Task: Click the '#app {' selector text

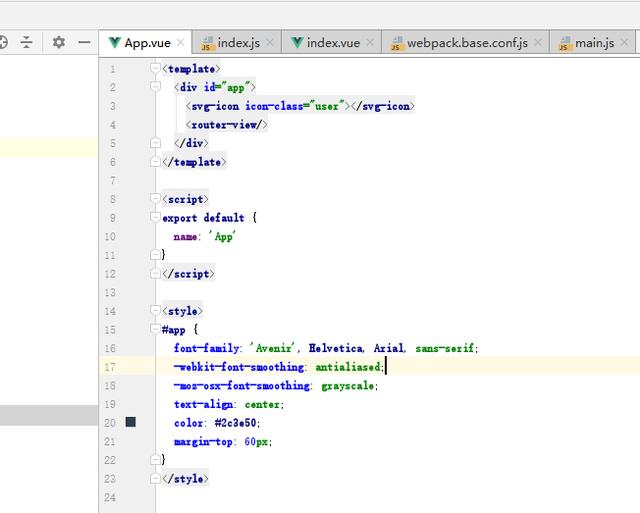Action: click(x=180, y=329)
